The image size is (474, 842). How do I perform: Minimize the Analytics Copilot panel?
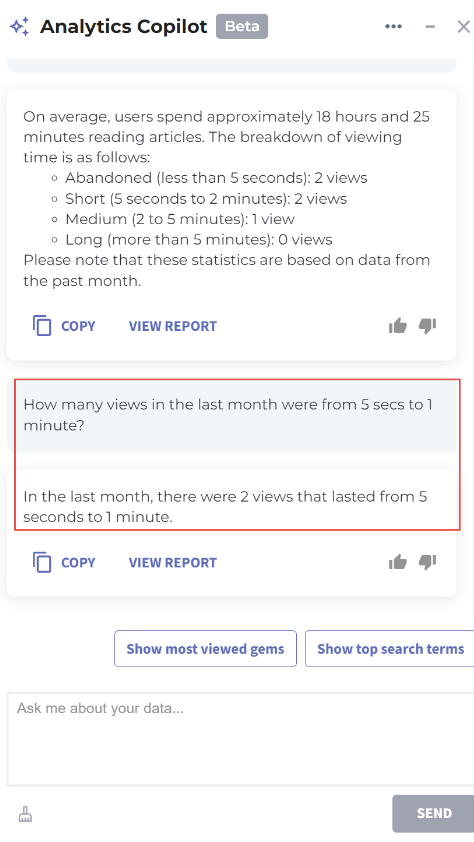coord(430,26)
